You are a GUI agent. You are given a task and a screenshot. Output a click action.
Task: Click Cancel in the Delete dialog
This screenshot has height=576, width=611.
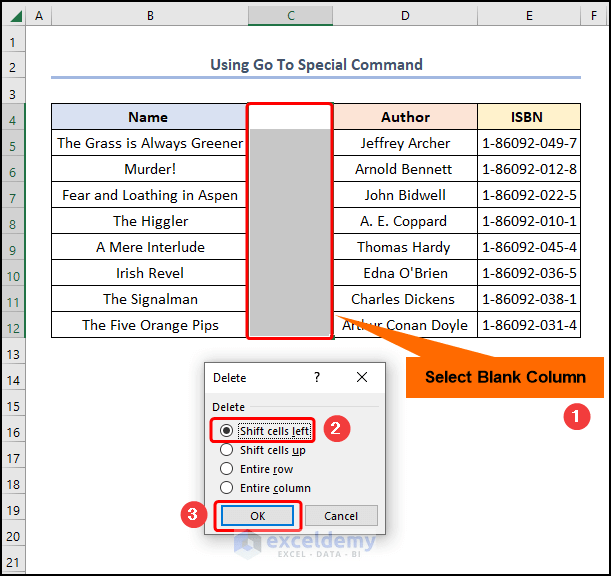(x=341, y=516)
